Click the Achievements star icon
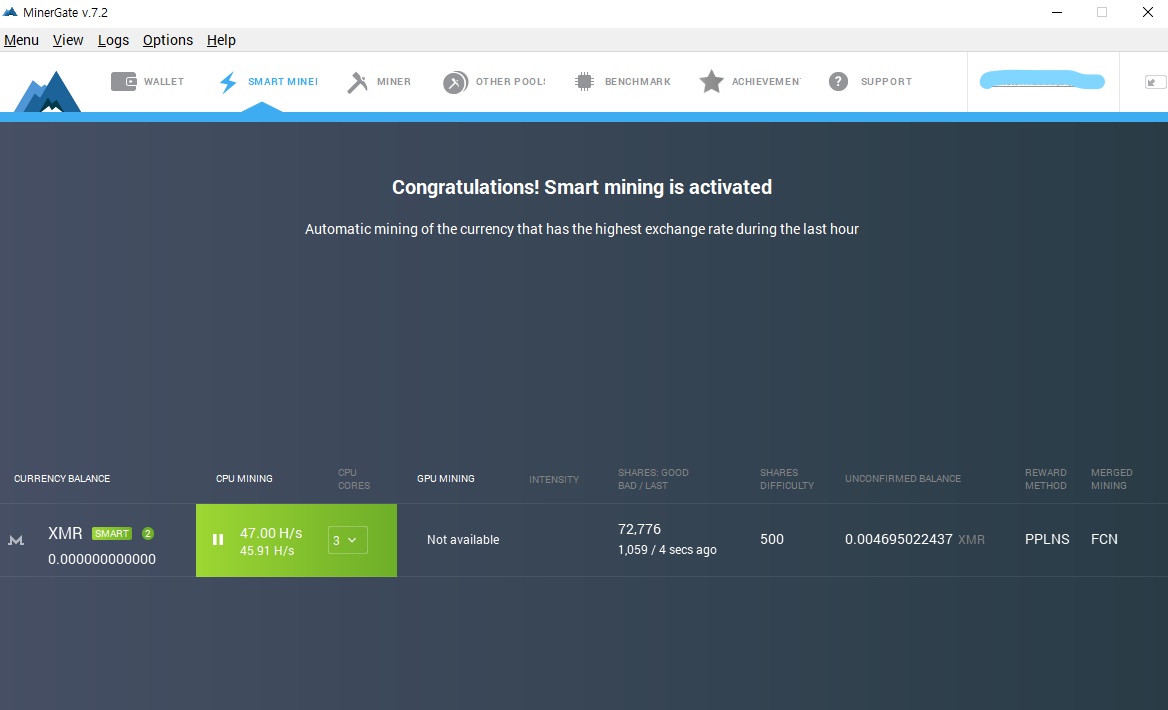1168x710 pixels. 711,81
